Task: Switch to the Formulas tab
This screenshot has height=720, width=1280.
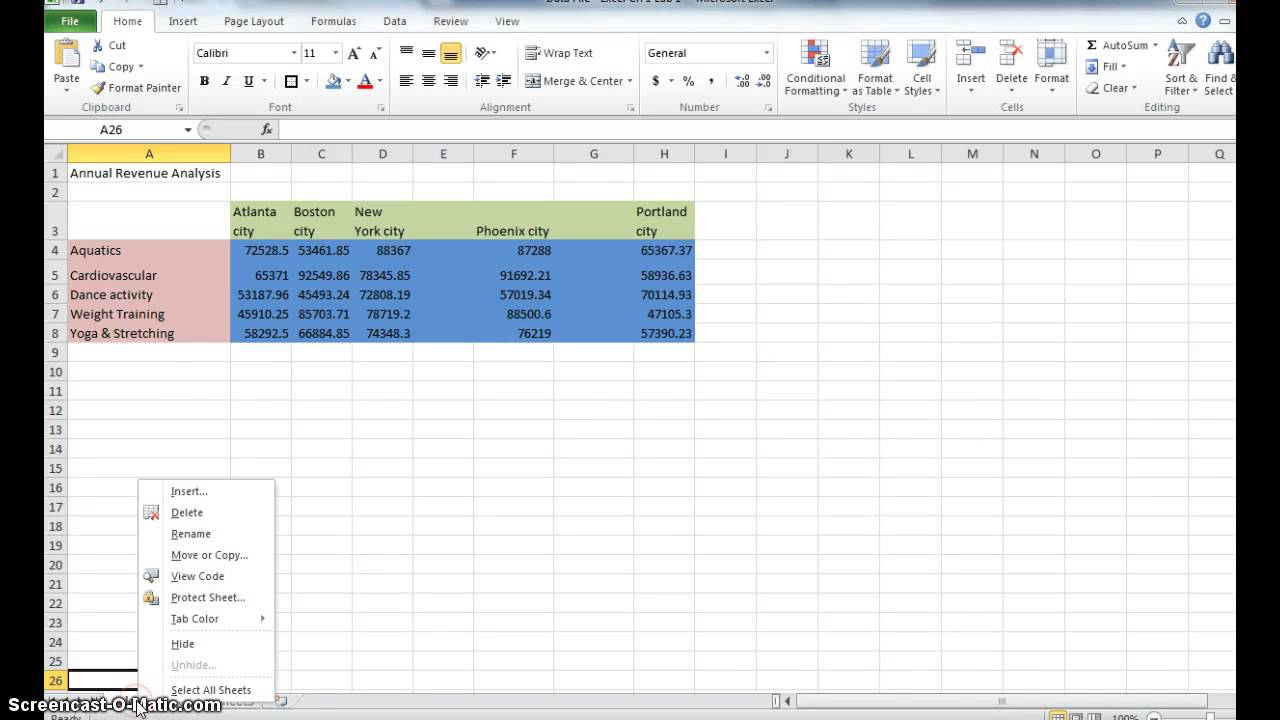Action: [333, 21]
